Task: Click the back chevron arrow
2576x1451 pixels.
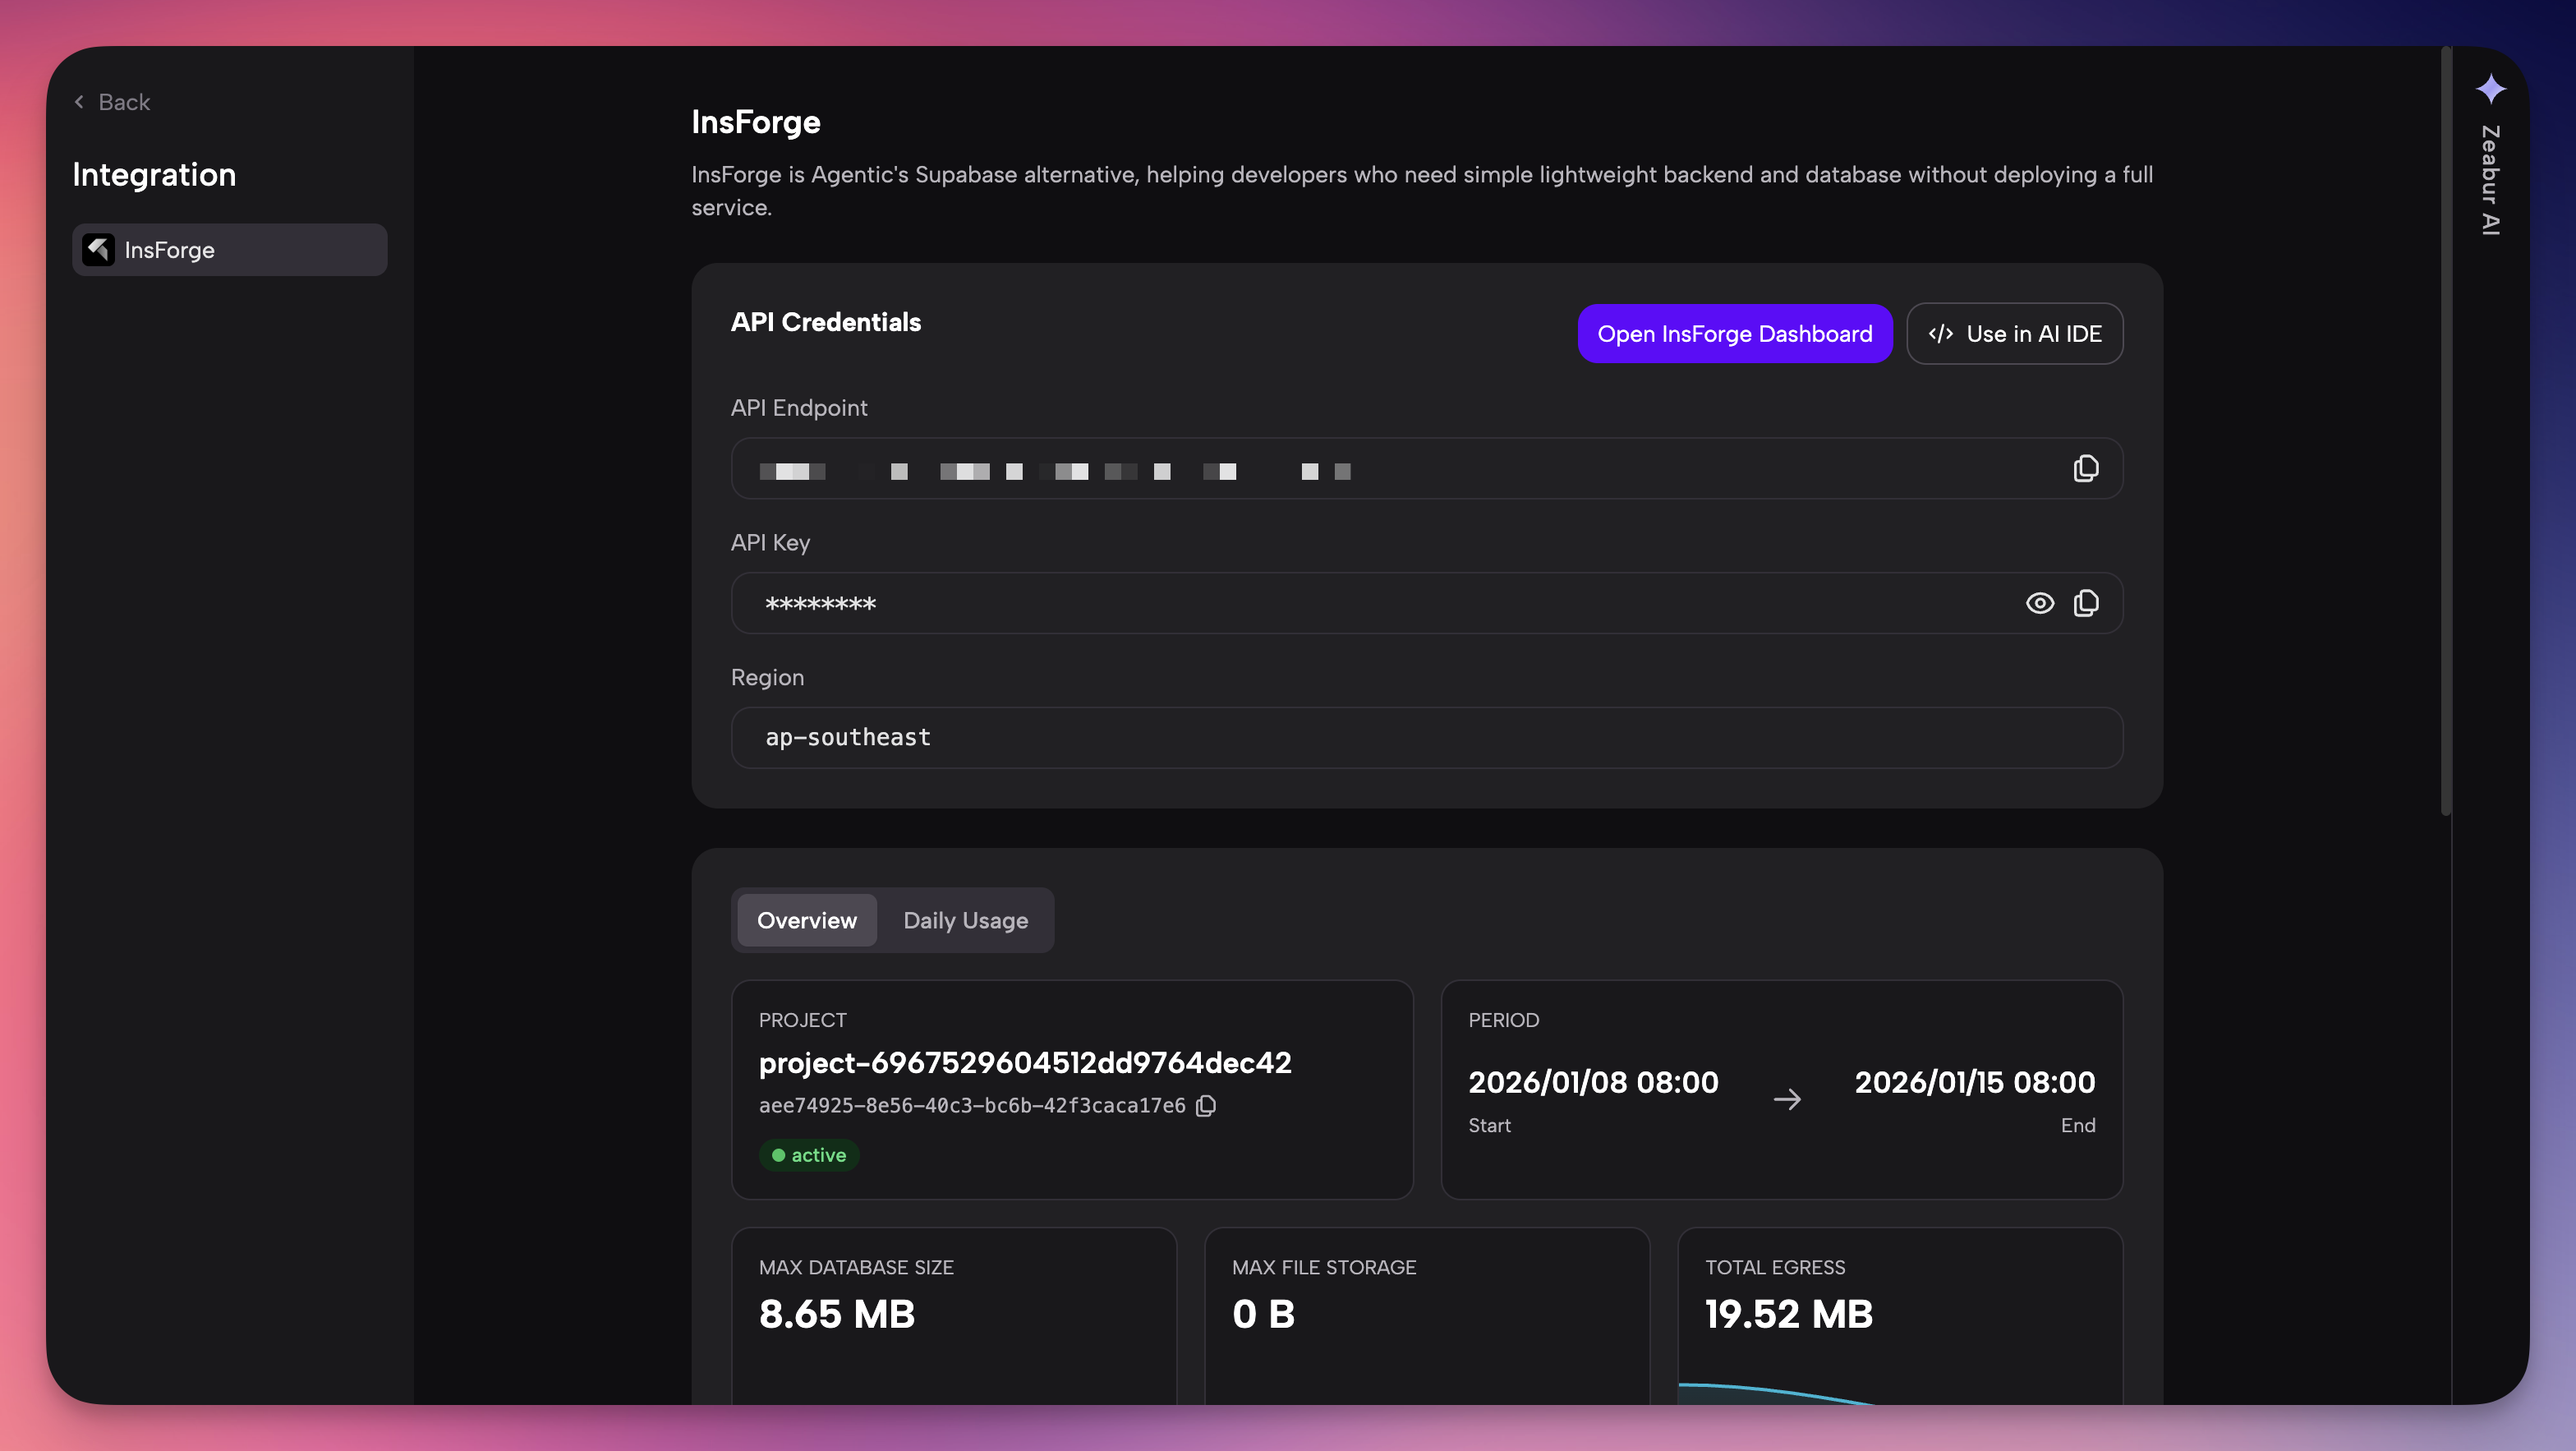Action: [x=78, y=101]
